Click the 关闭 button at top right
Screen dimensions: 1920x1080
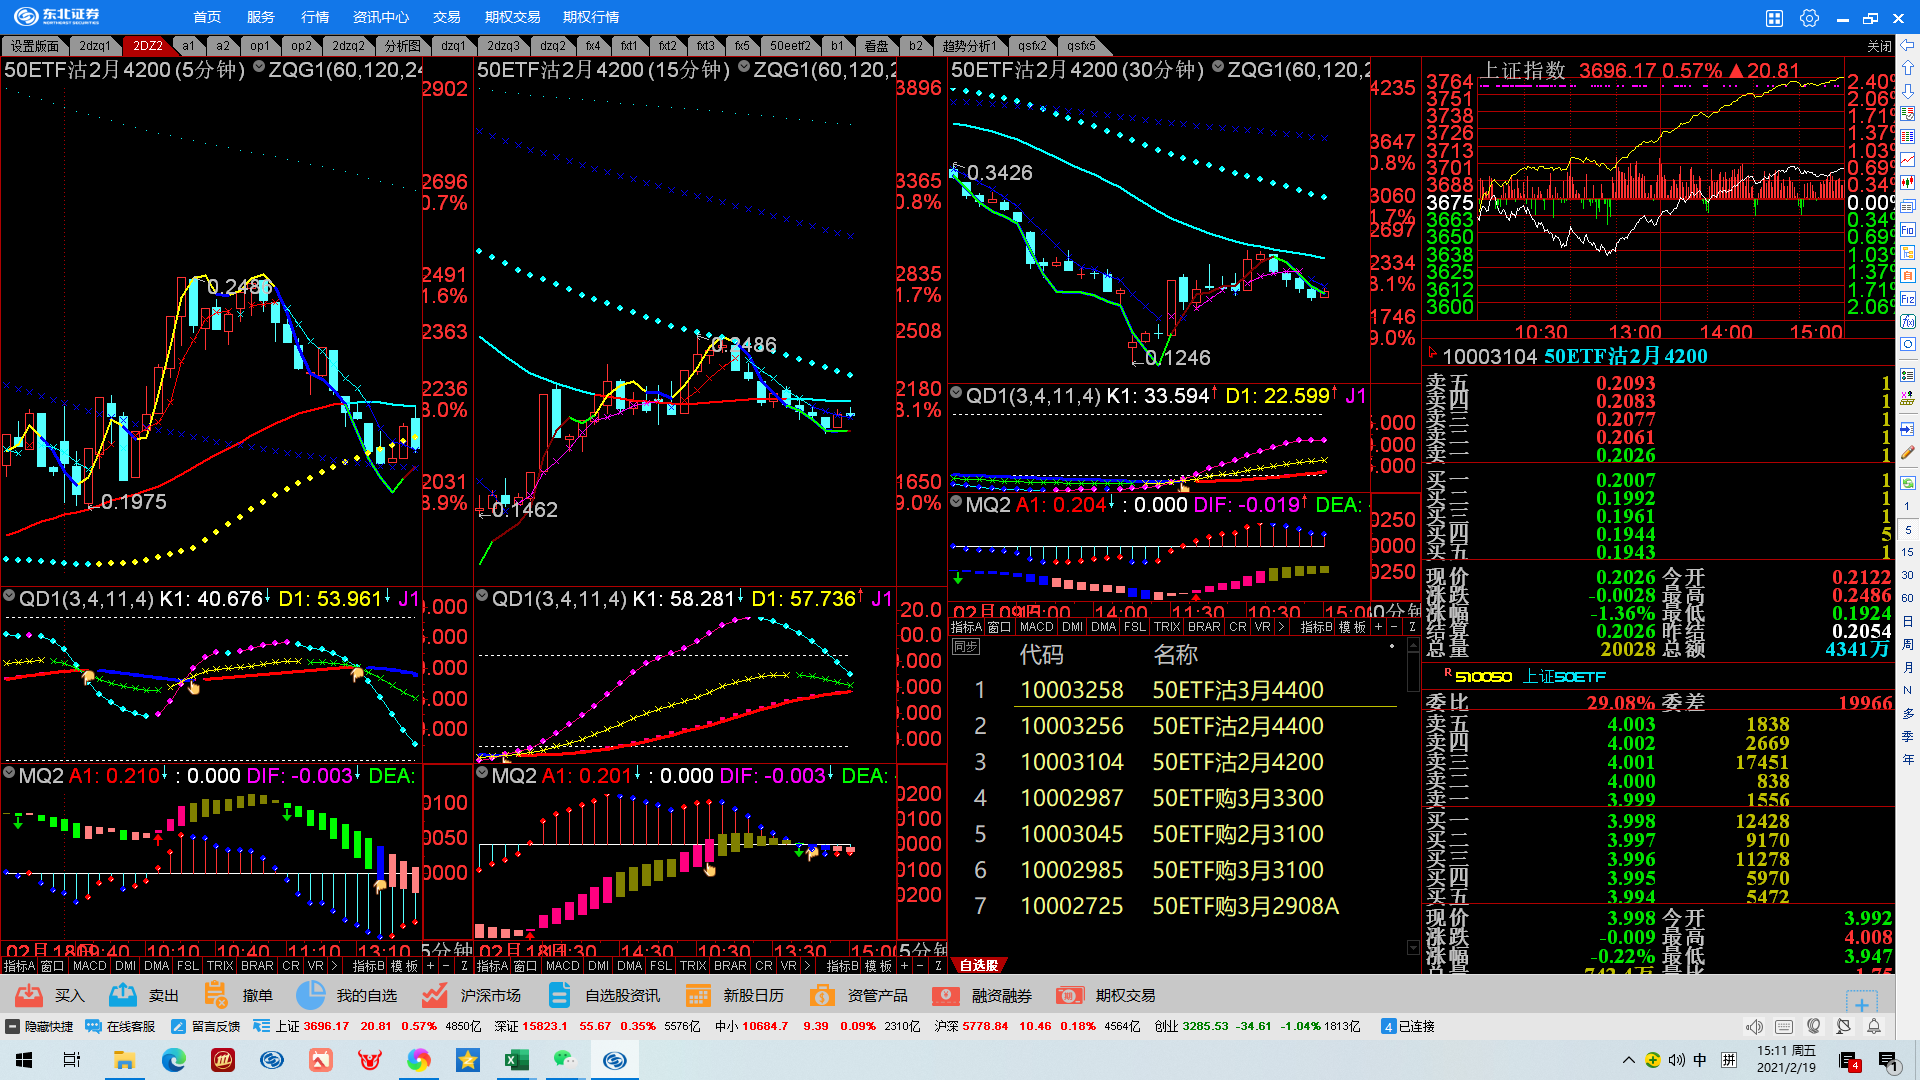pyautogui.click(x=1879, y=46)
